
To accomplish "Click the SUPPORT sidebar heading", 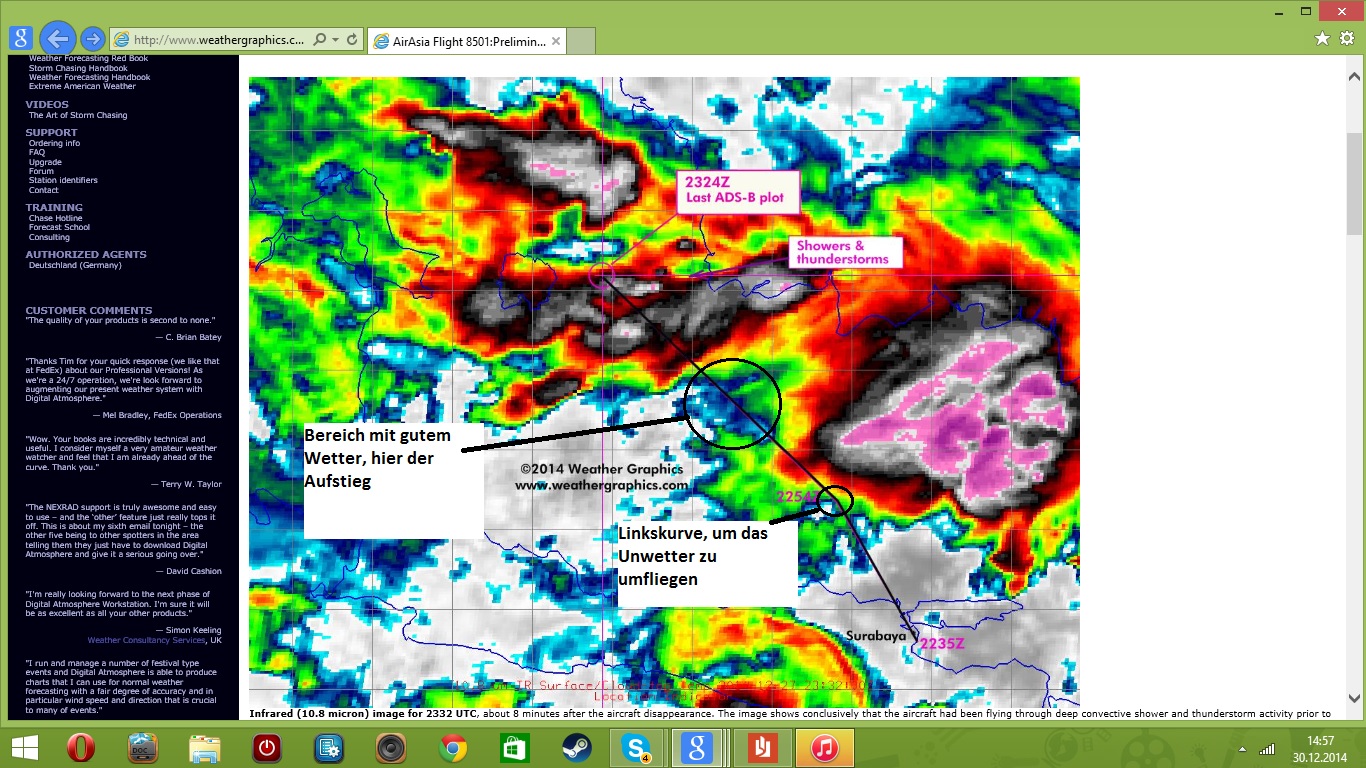I will pyautogui.click(x=51, y=132).
